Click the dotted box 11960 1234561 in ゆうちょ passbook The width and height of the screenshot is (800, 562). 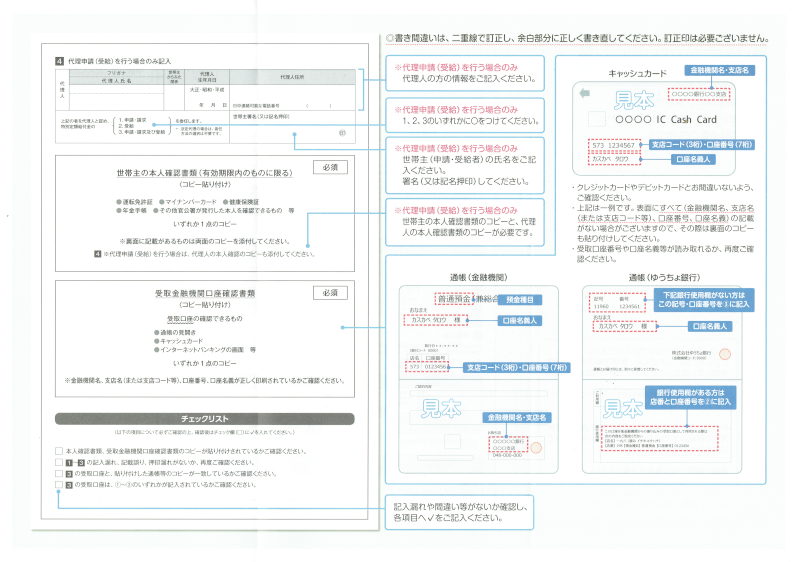(x=617, y=302)
